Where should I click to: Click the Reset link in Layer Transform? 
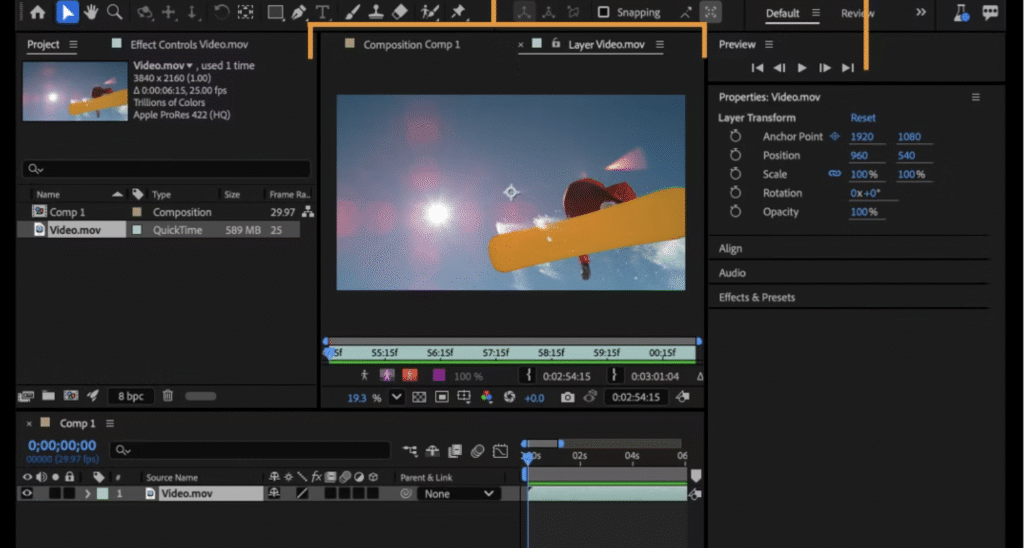863,118
